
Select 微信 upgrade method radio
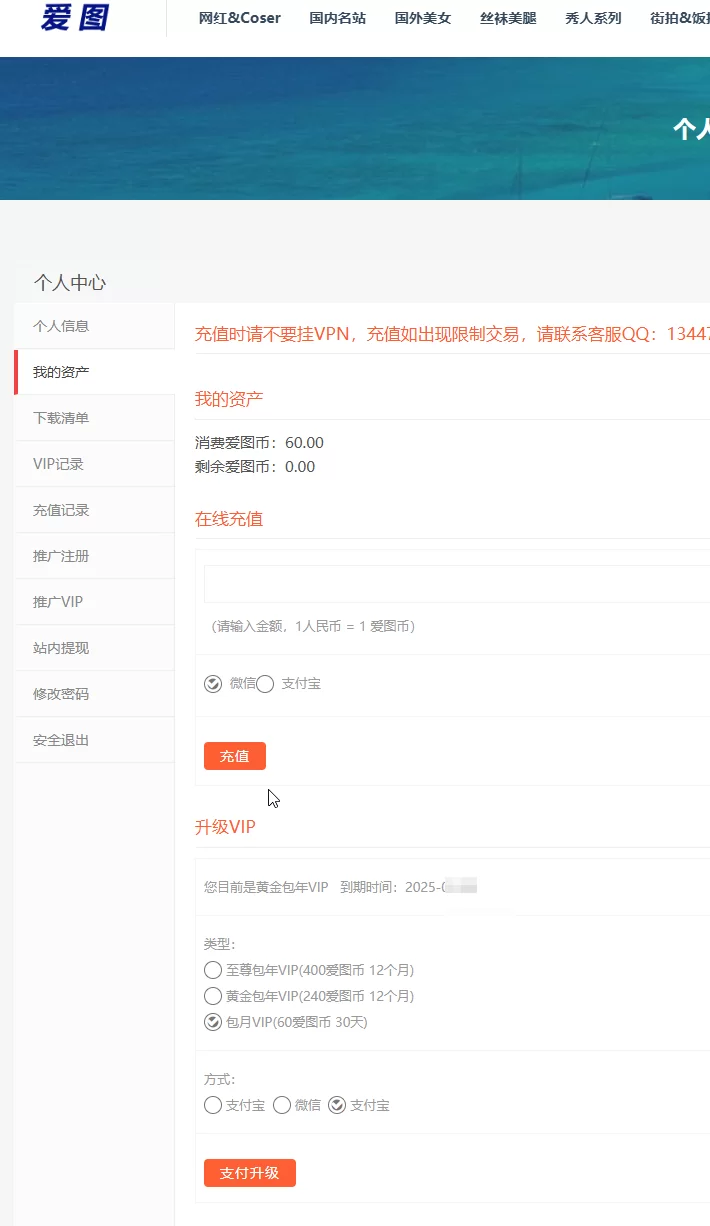[282, 1105]
